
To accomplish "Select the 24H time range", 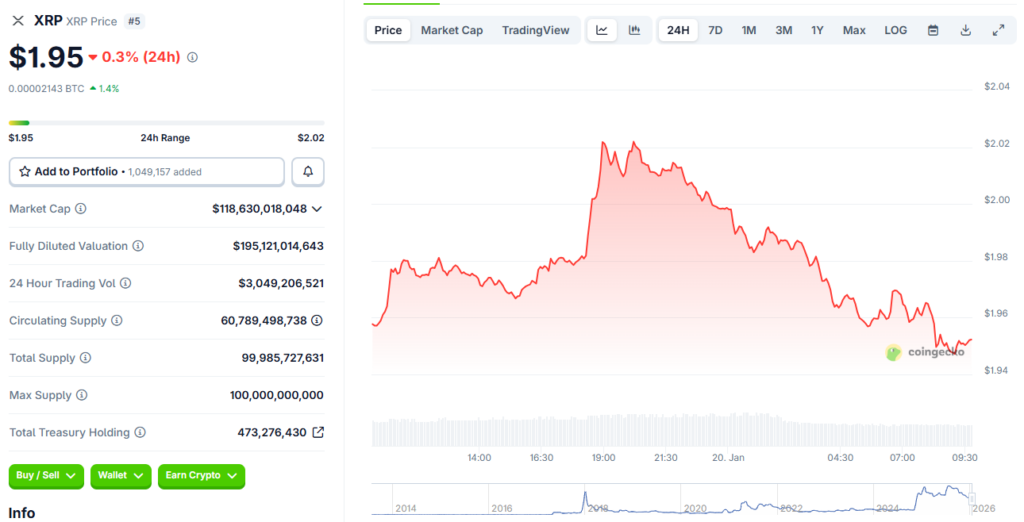I will 678,30.
